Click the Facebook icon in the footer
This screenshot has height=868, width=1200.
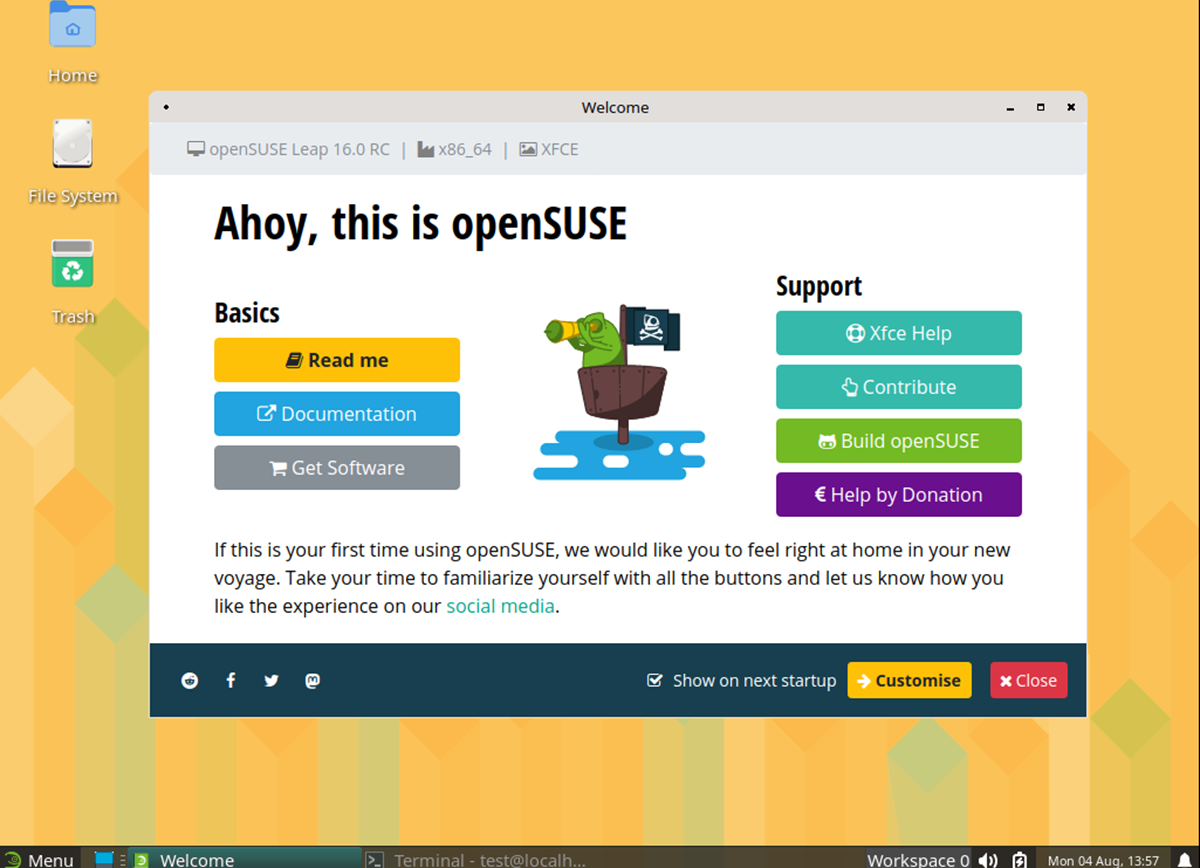(x=231, y=680)
